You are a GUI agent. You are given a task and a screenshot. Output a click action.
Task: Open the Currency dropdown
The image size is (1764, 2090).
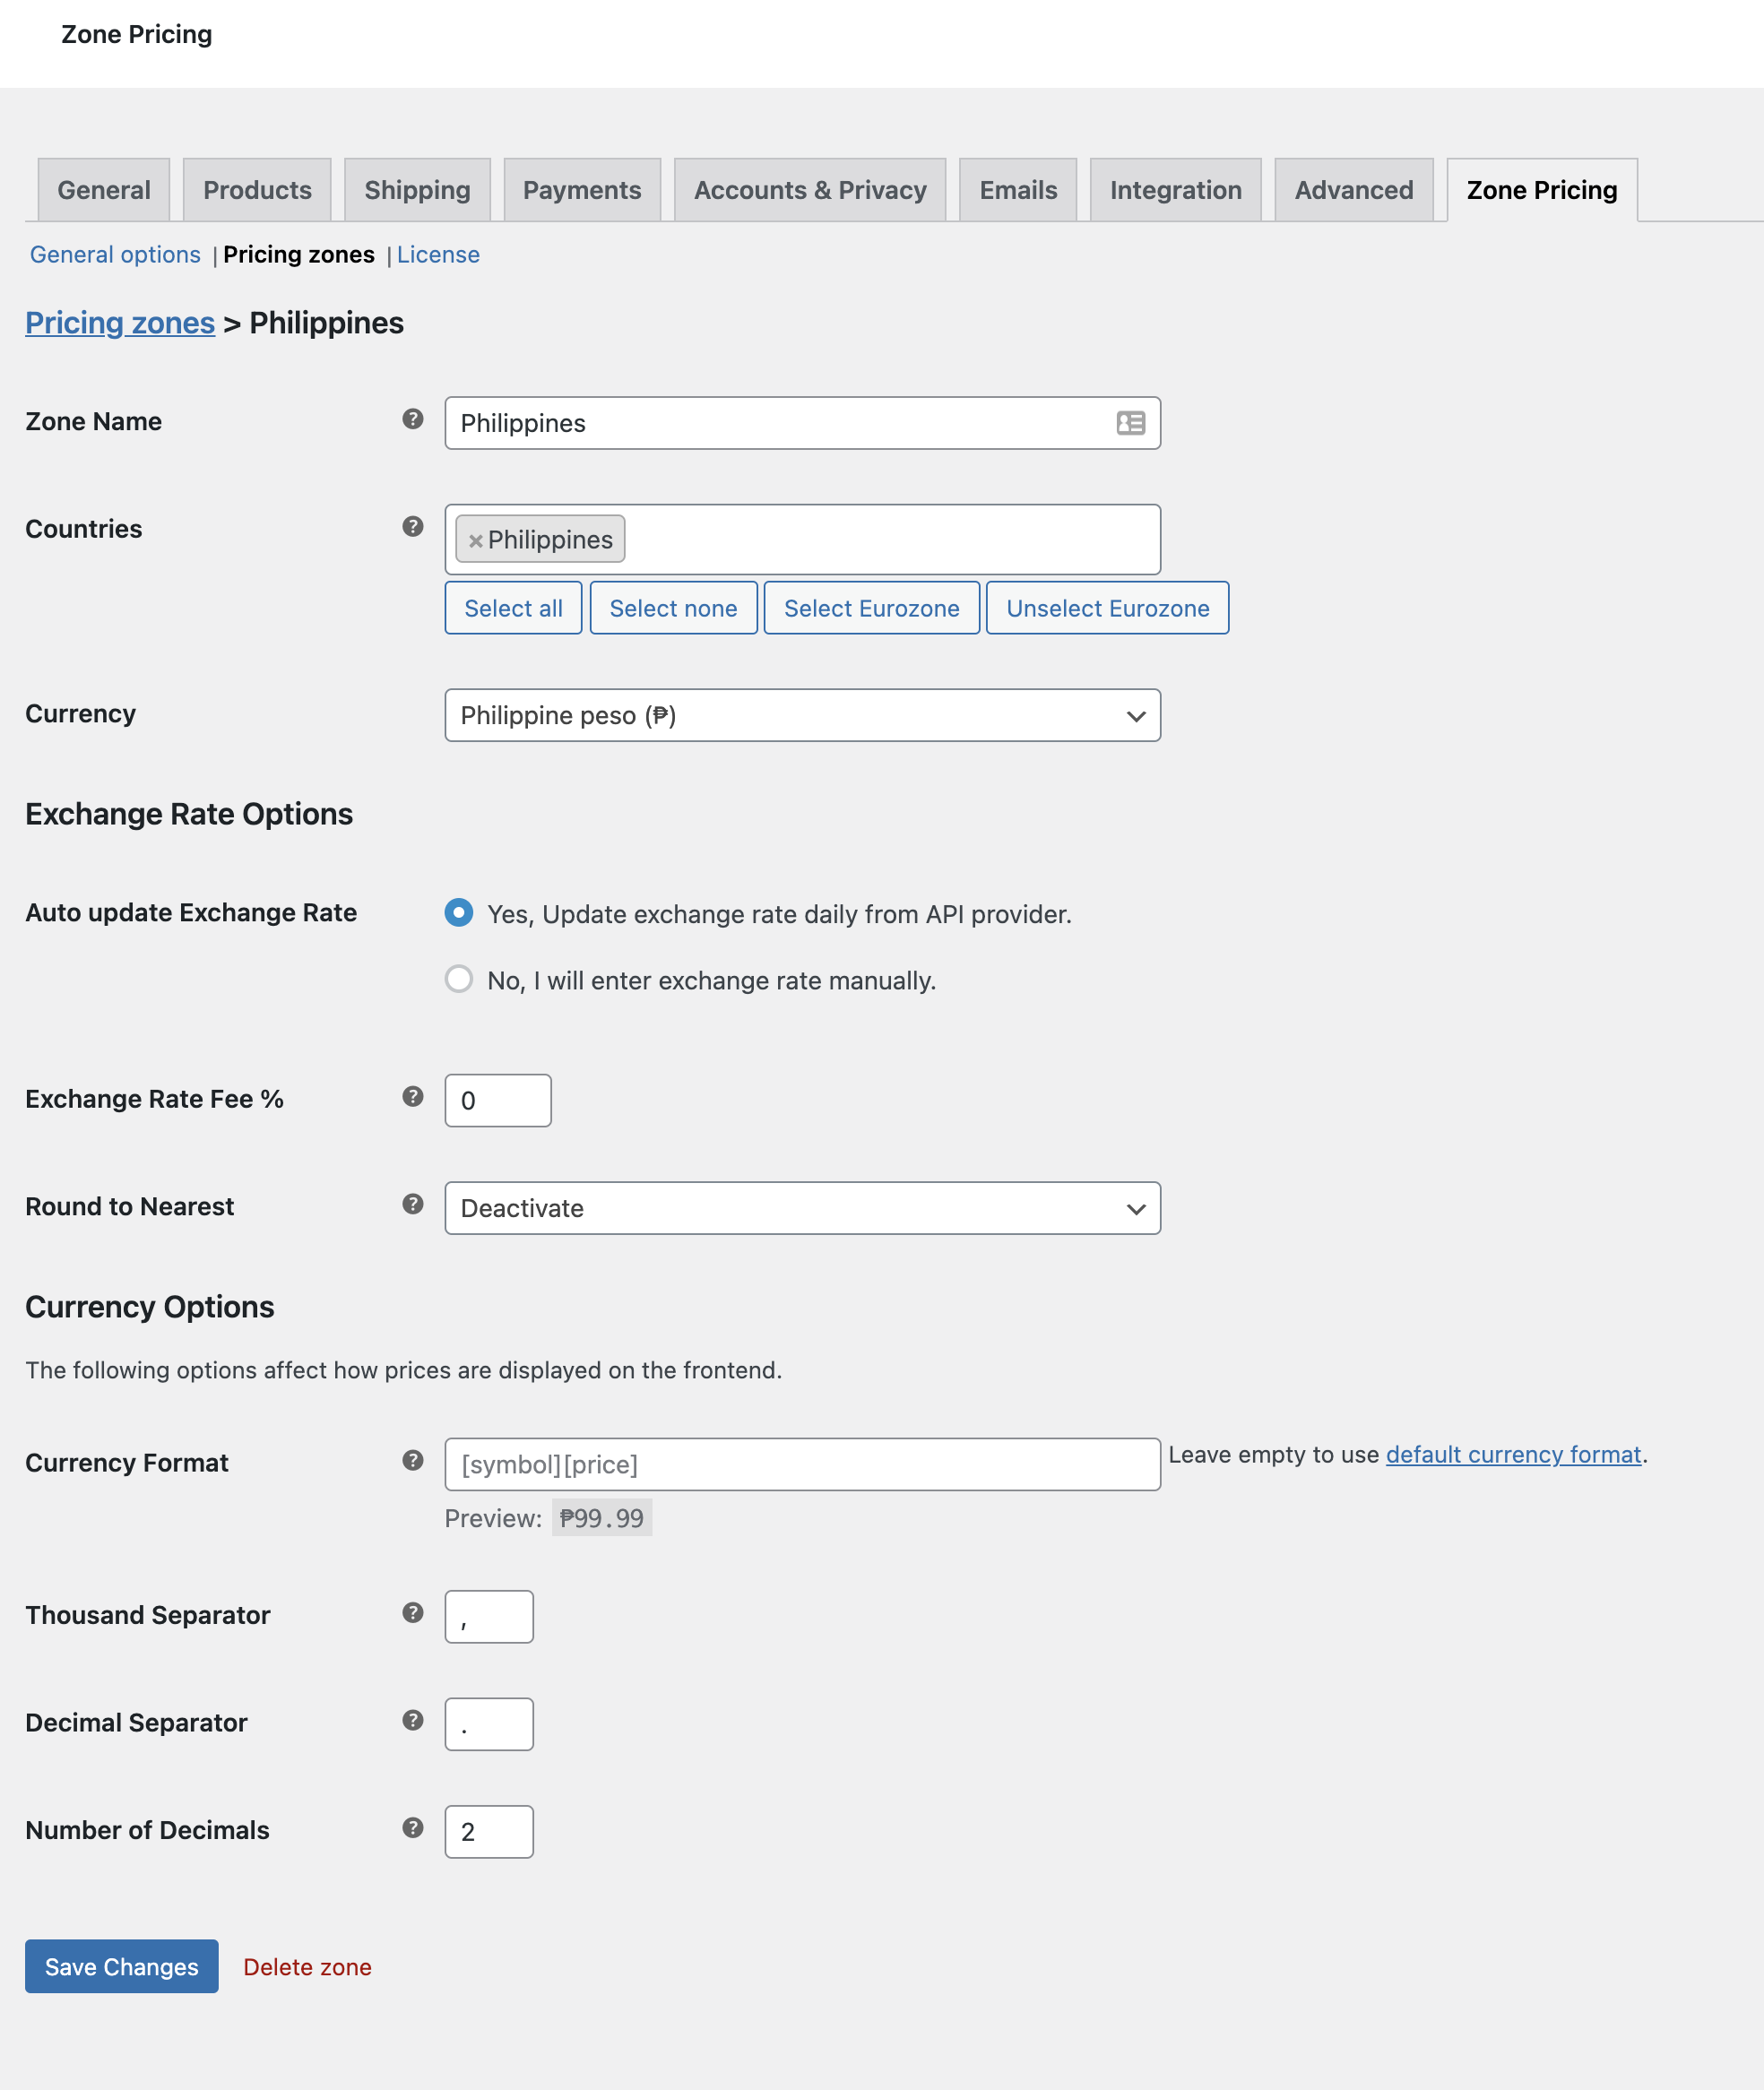coord(802,716)
